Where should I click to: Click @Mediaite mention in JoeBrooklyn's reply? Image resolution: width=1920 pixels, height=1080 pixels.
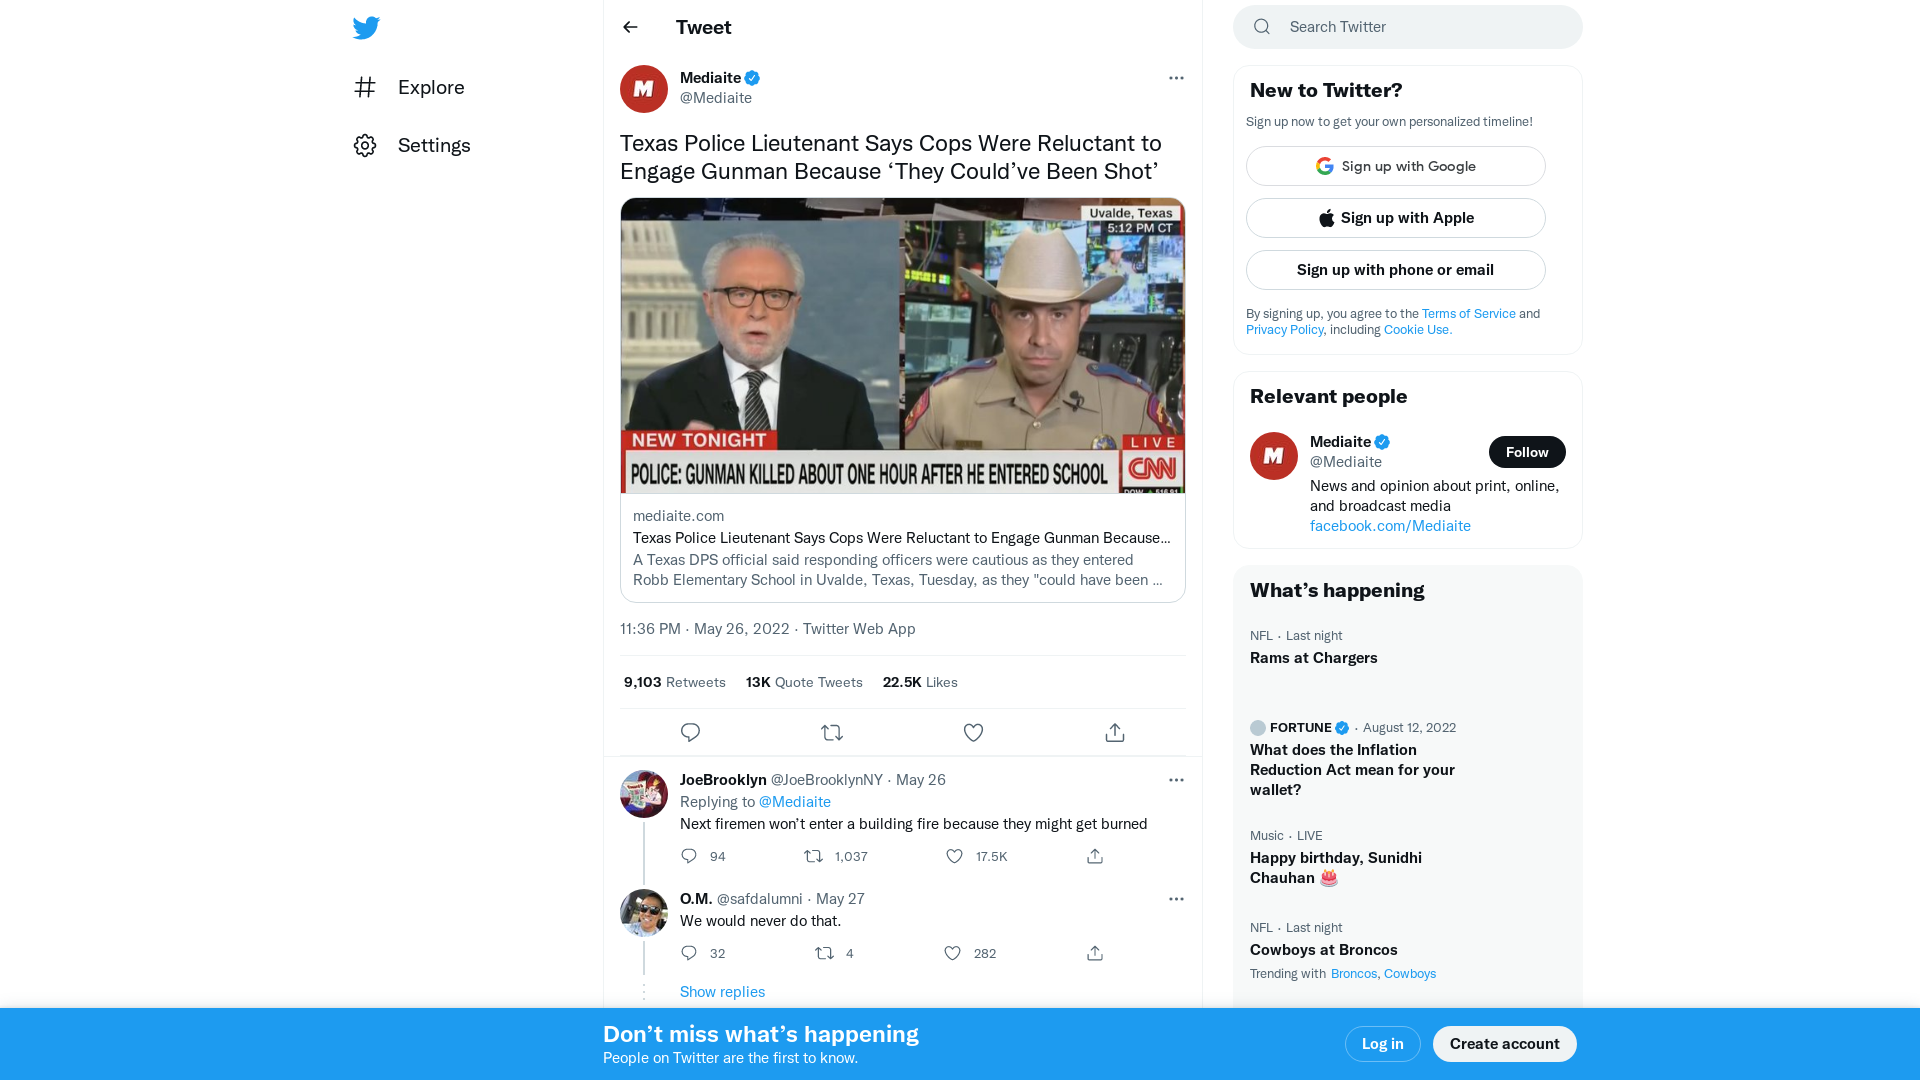click(x=795, y=802)
